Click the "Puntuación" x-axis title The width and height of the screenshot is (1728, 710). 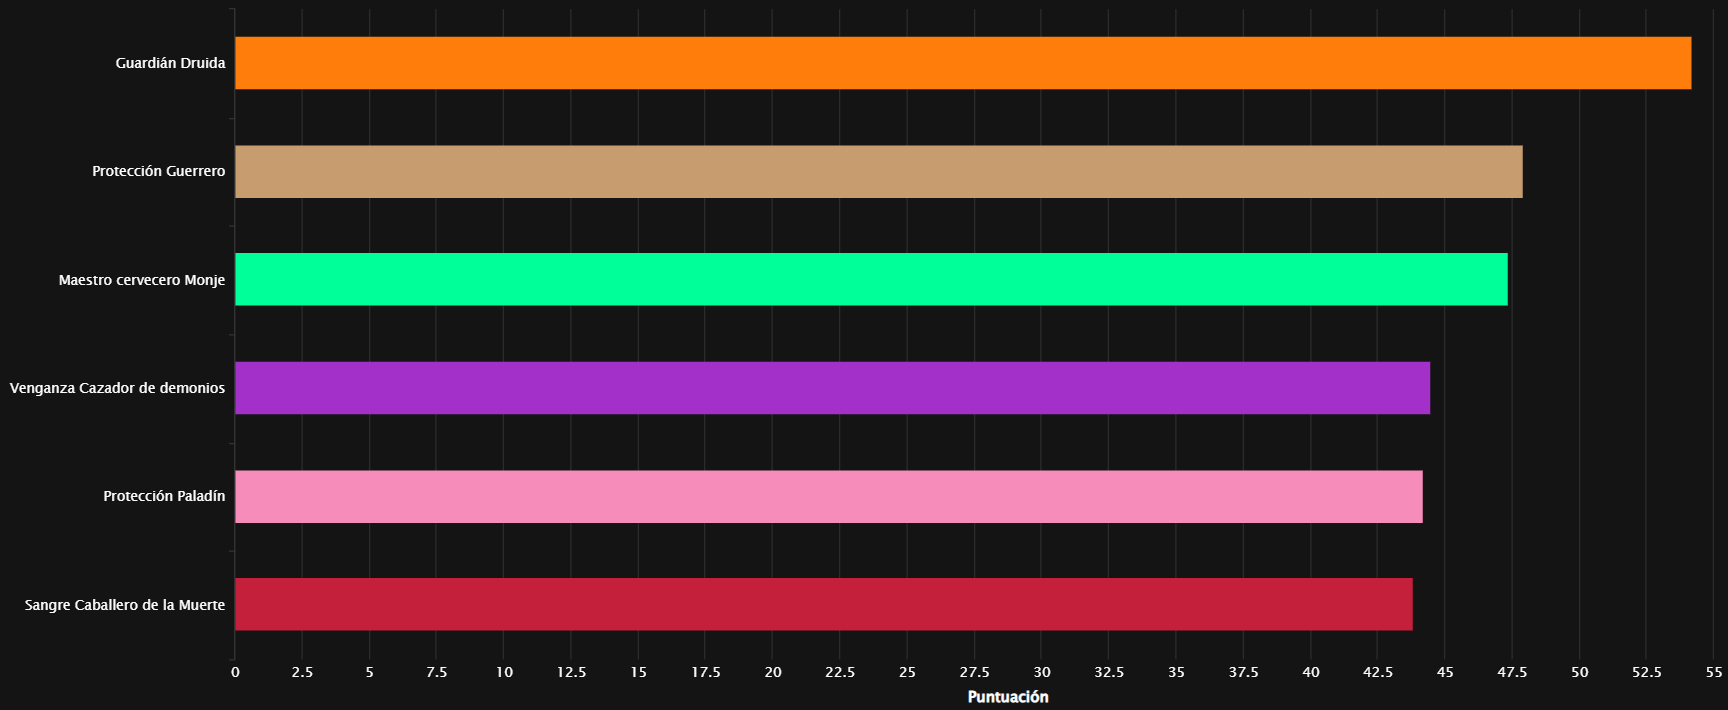point(1007,697)
